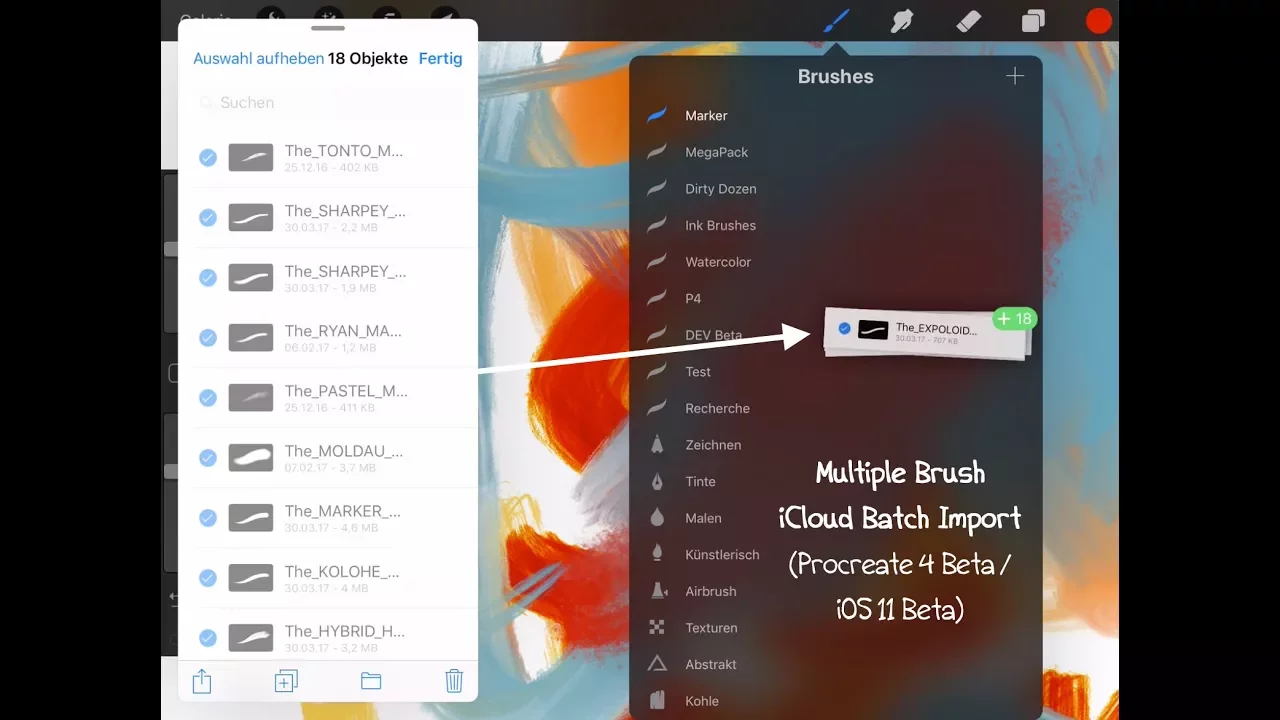Open the Share icon in Files panel
The width and height of the screenshot is (1280, 720).
pos(202,681)
